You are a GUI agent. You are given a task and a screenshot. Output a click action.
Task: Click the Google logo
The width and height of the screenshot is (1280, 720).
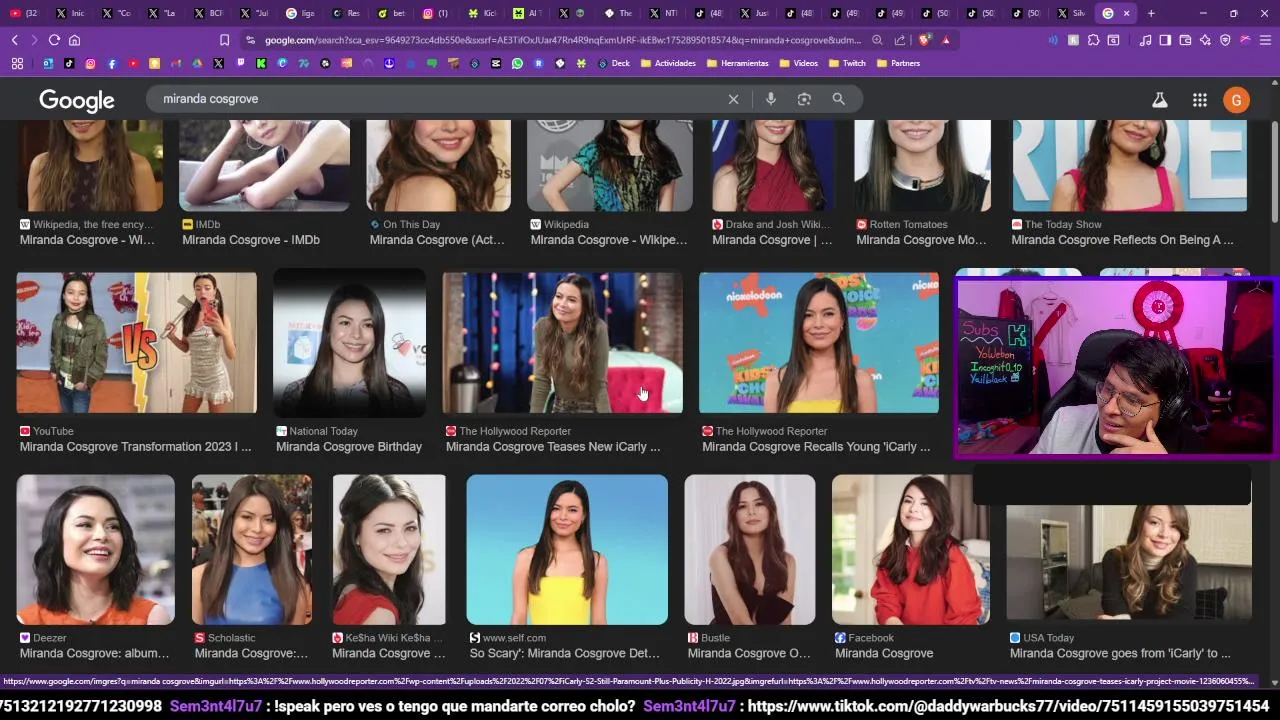click(x=77, y=100)
